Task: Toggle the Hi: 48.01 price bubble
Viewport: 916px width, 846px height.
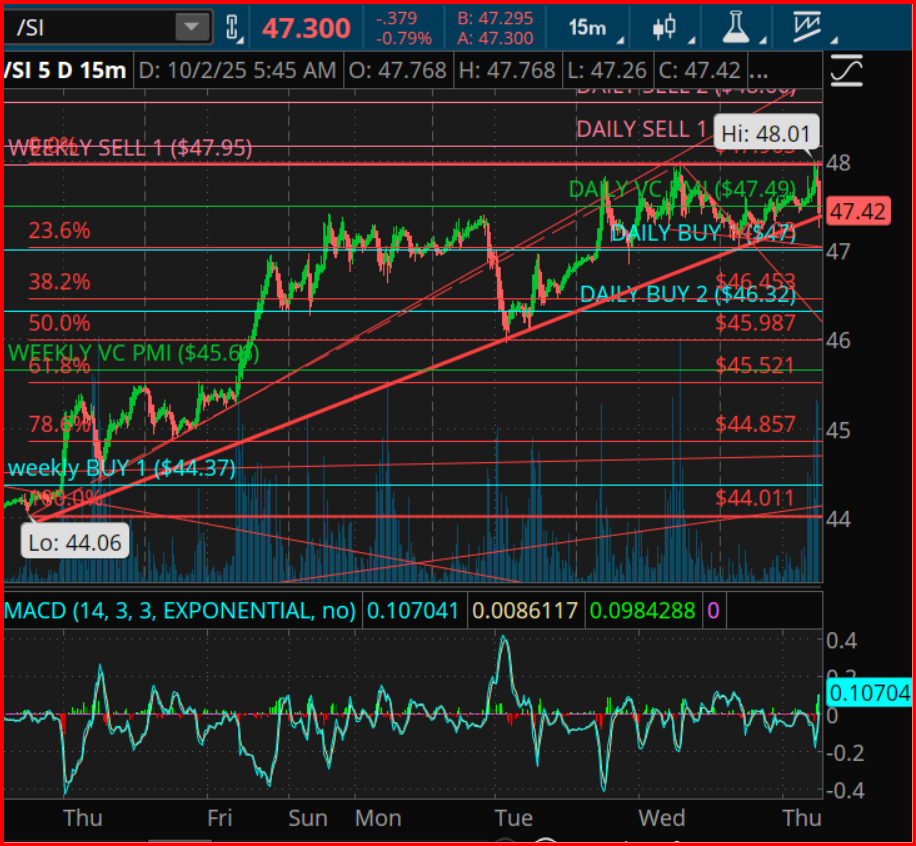Action: pyautogui.click(x=766, y=131)
